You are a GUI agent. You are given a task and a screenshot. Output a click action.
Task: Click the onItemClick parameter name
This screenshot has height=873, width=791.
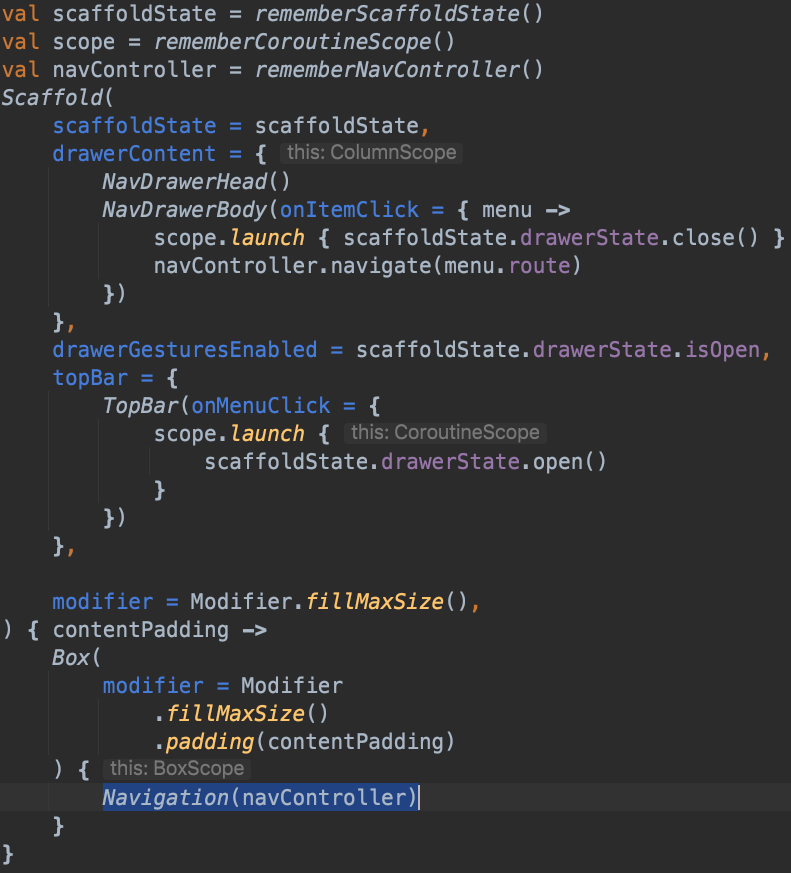pos(349,209)
